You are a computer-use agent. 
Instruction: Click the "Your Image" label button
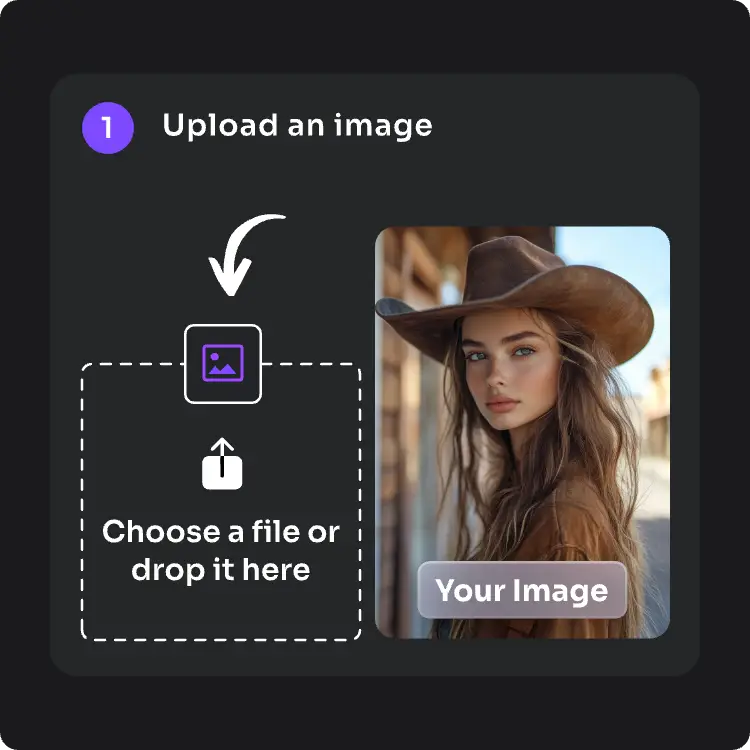click(x=522, y=590)
